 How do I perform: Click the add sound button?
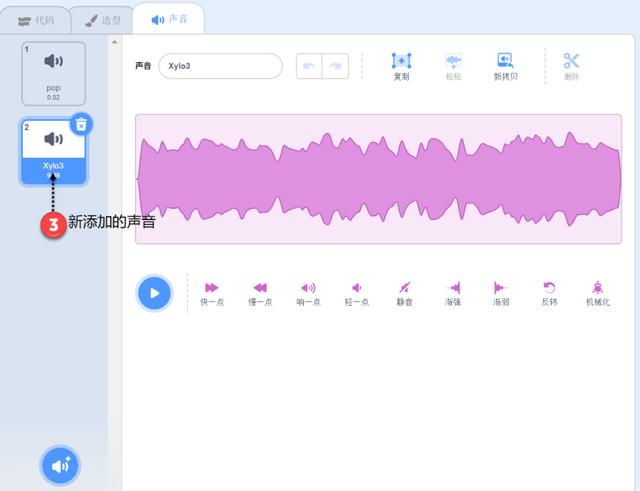[x=60, y=465]
